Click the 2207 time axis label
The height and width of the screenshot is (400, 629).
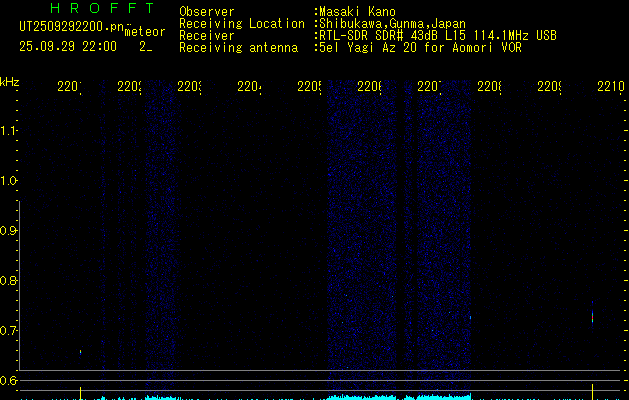[x=429, y=86]
